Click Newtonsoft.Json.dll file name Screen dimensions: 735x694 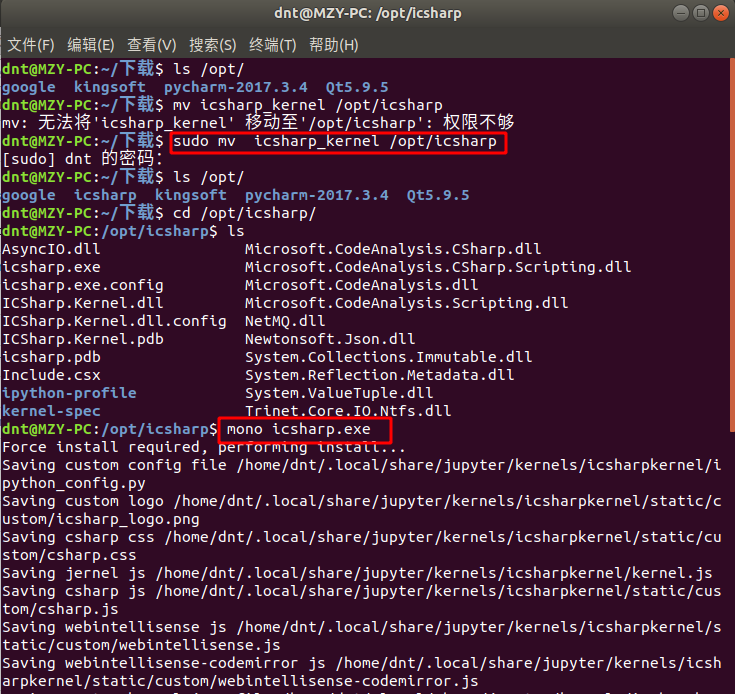pyautogui.click(x=330, y=339)
